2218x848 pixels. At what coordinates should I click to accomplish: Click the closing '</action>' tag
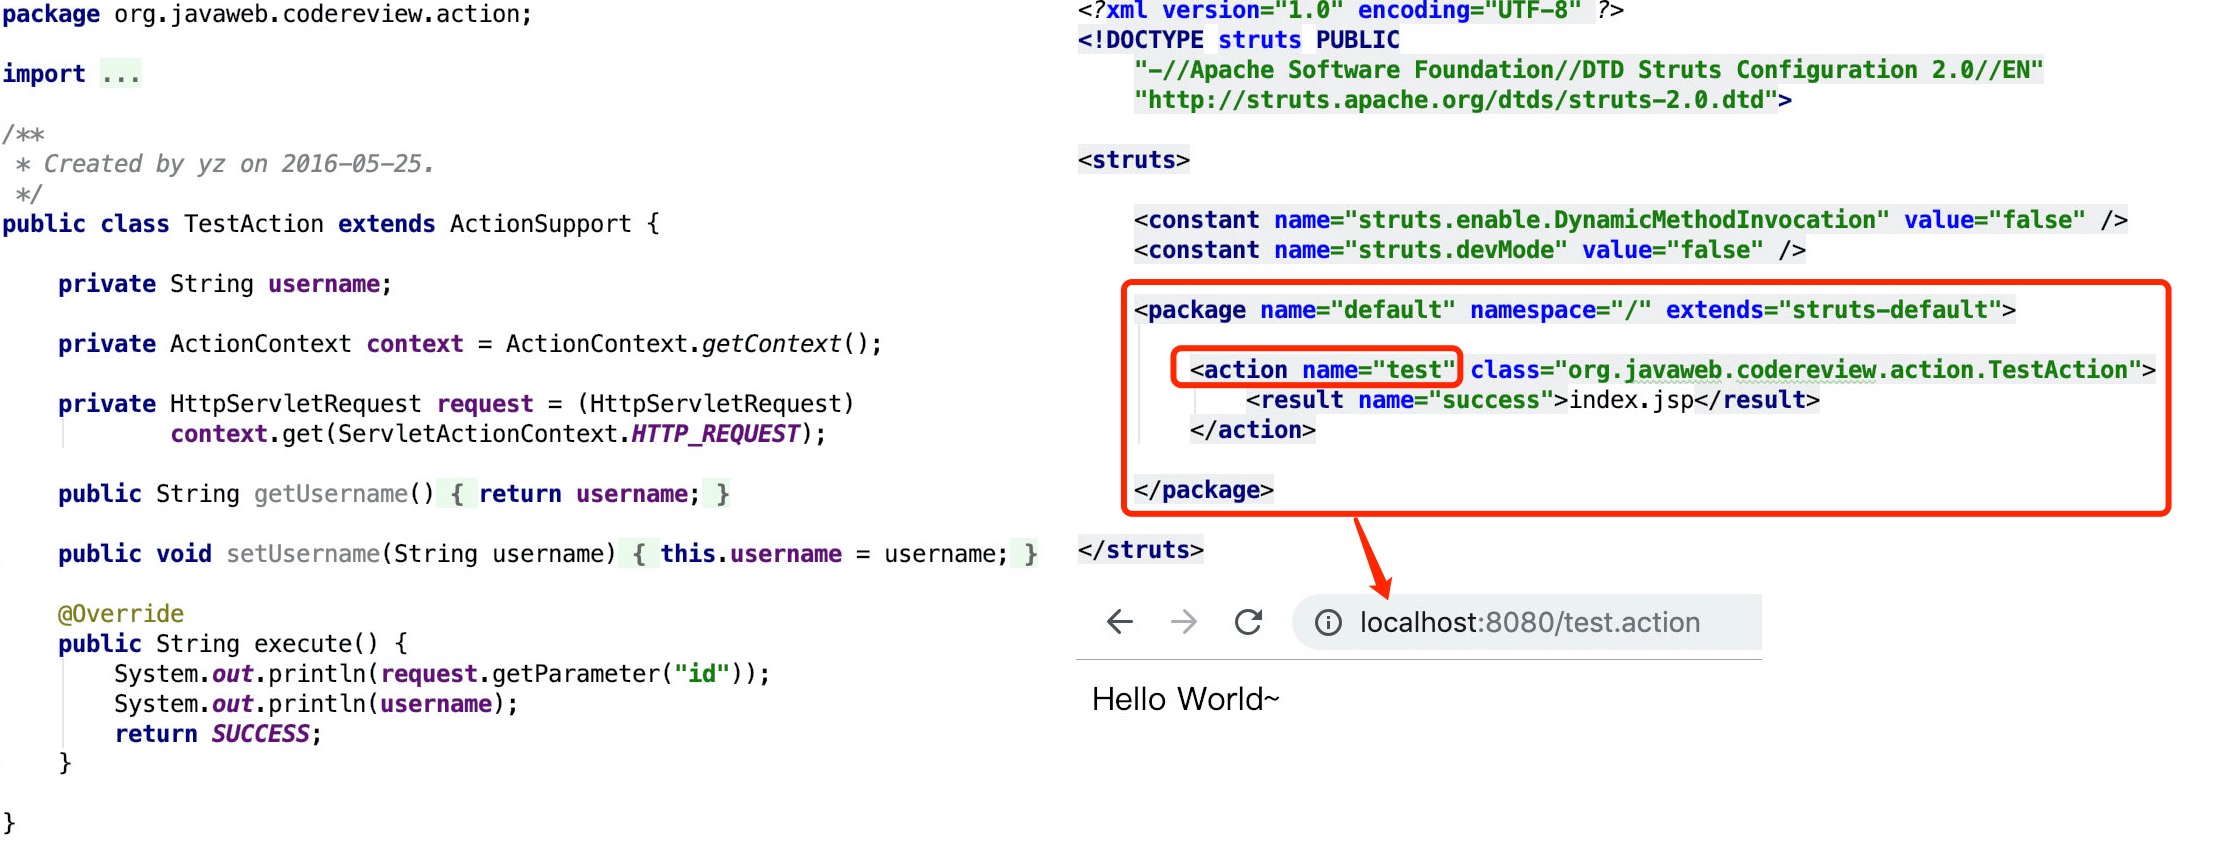pos(1253,430)
